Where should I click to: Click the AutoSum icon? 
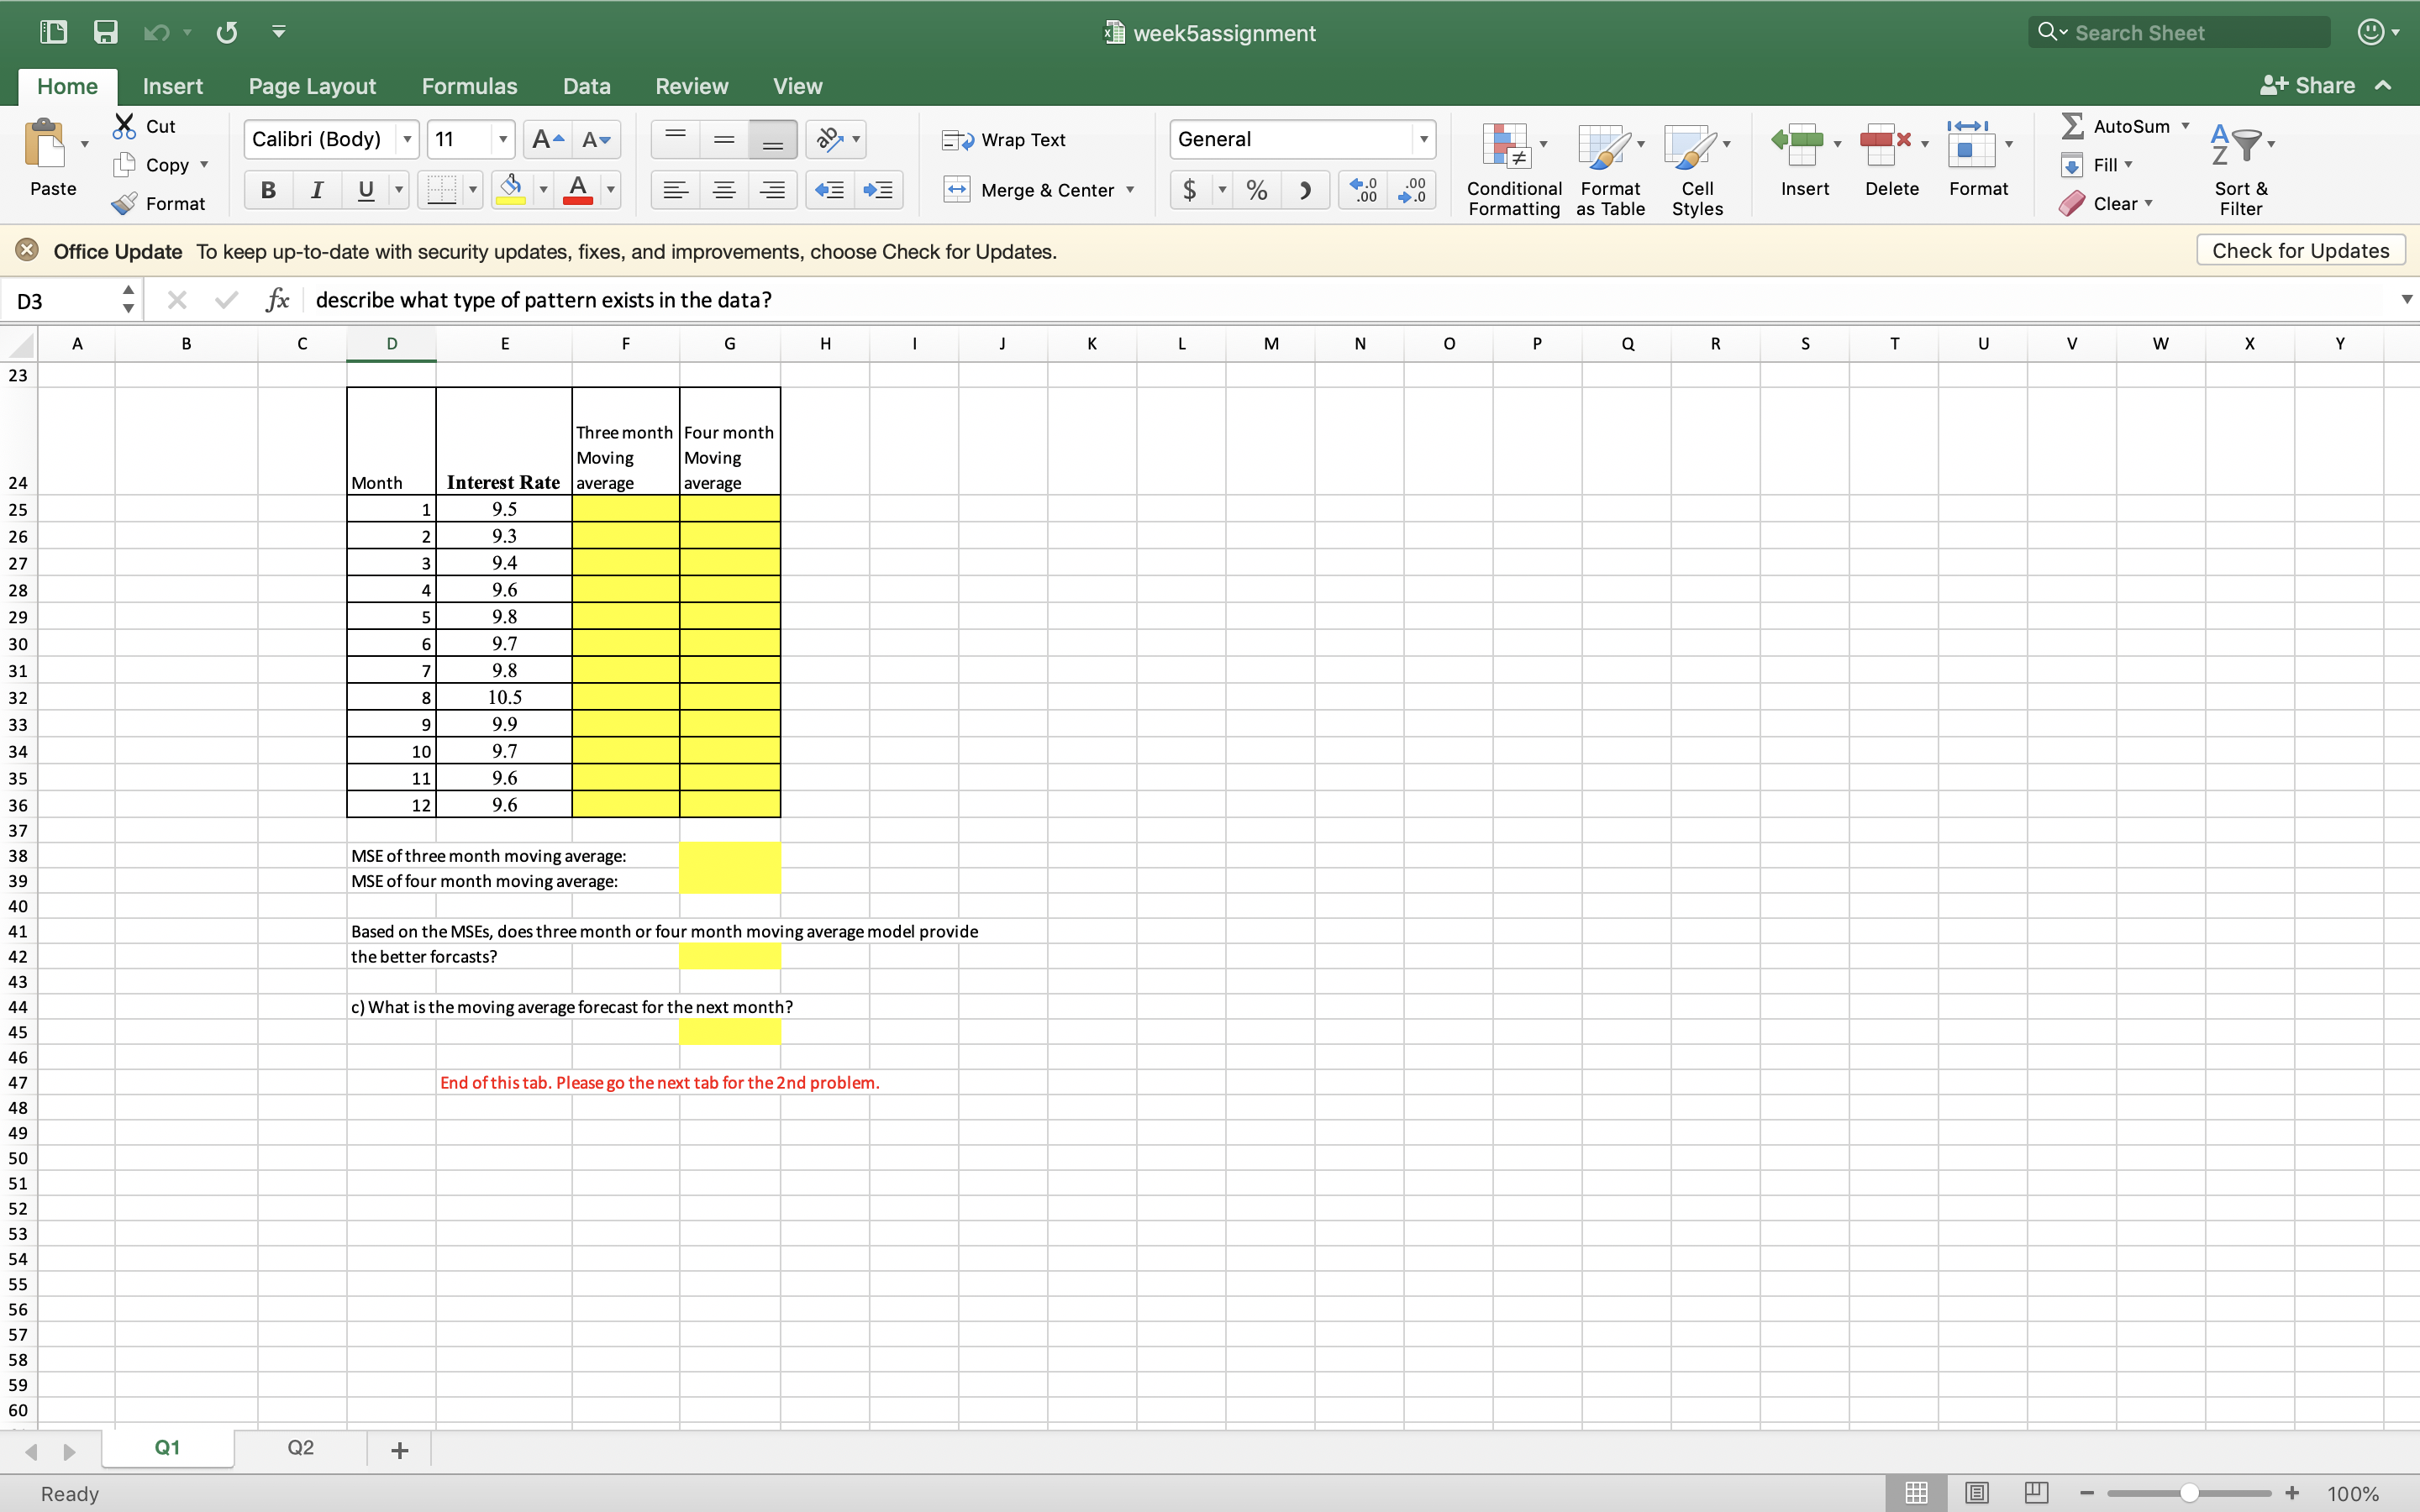pos(2071,125)
